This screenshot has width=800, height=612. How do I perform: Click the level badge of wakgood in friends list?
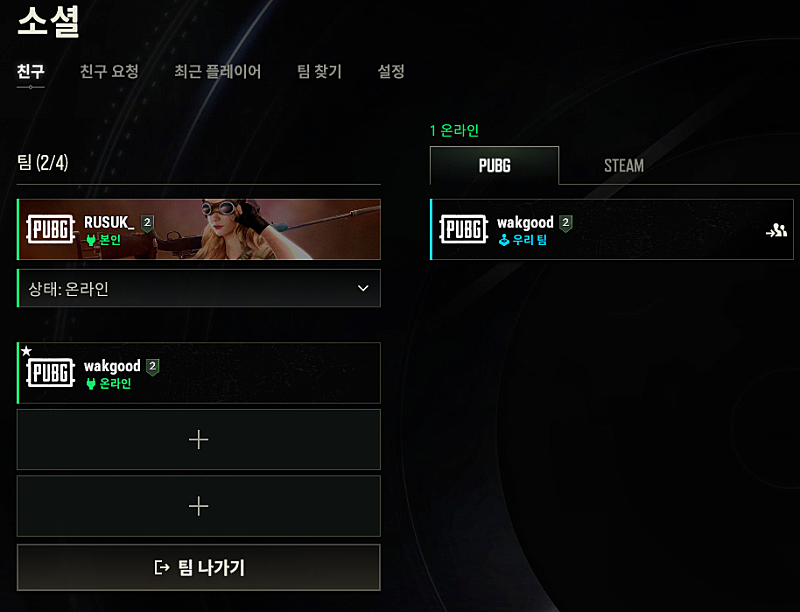(x=566, y=223)
